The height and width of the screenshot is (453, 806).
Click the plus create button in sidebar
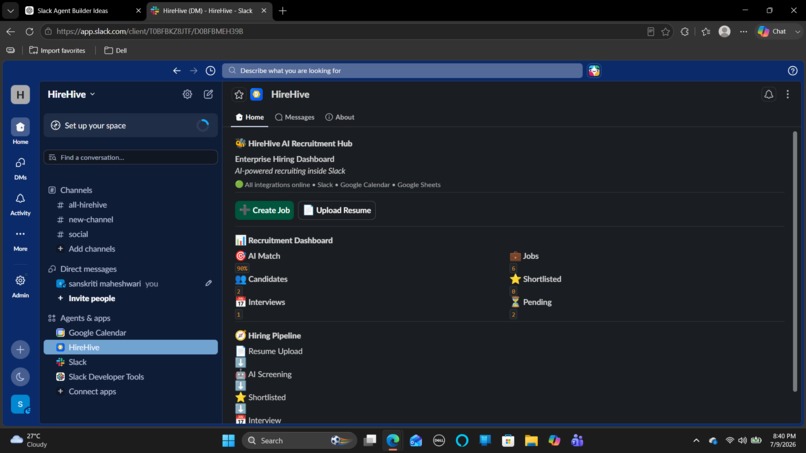click(x=20, y=350)
